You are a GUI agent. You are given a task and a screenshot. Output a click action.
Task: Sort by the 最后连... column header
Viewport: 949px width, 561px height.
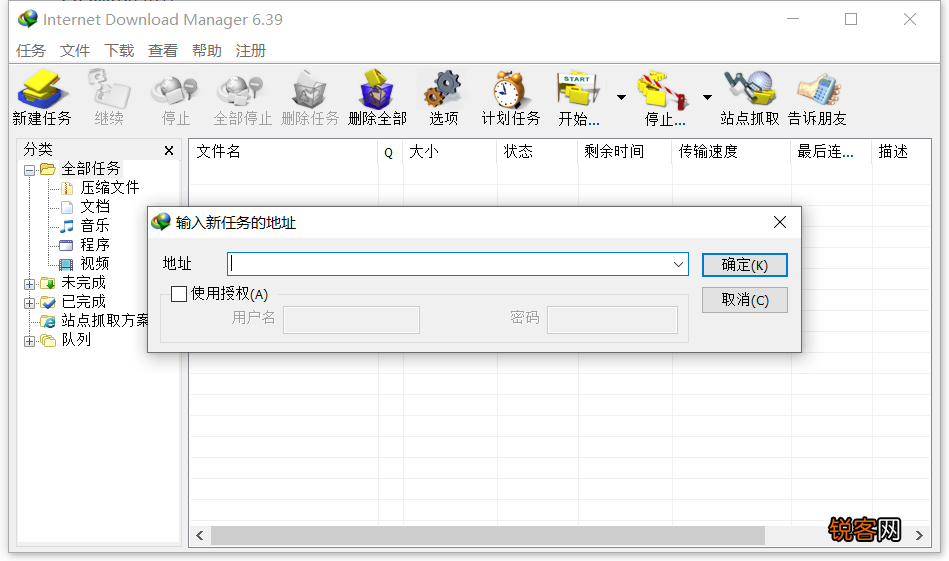click(832, 151)
